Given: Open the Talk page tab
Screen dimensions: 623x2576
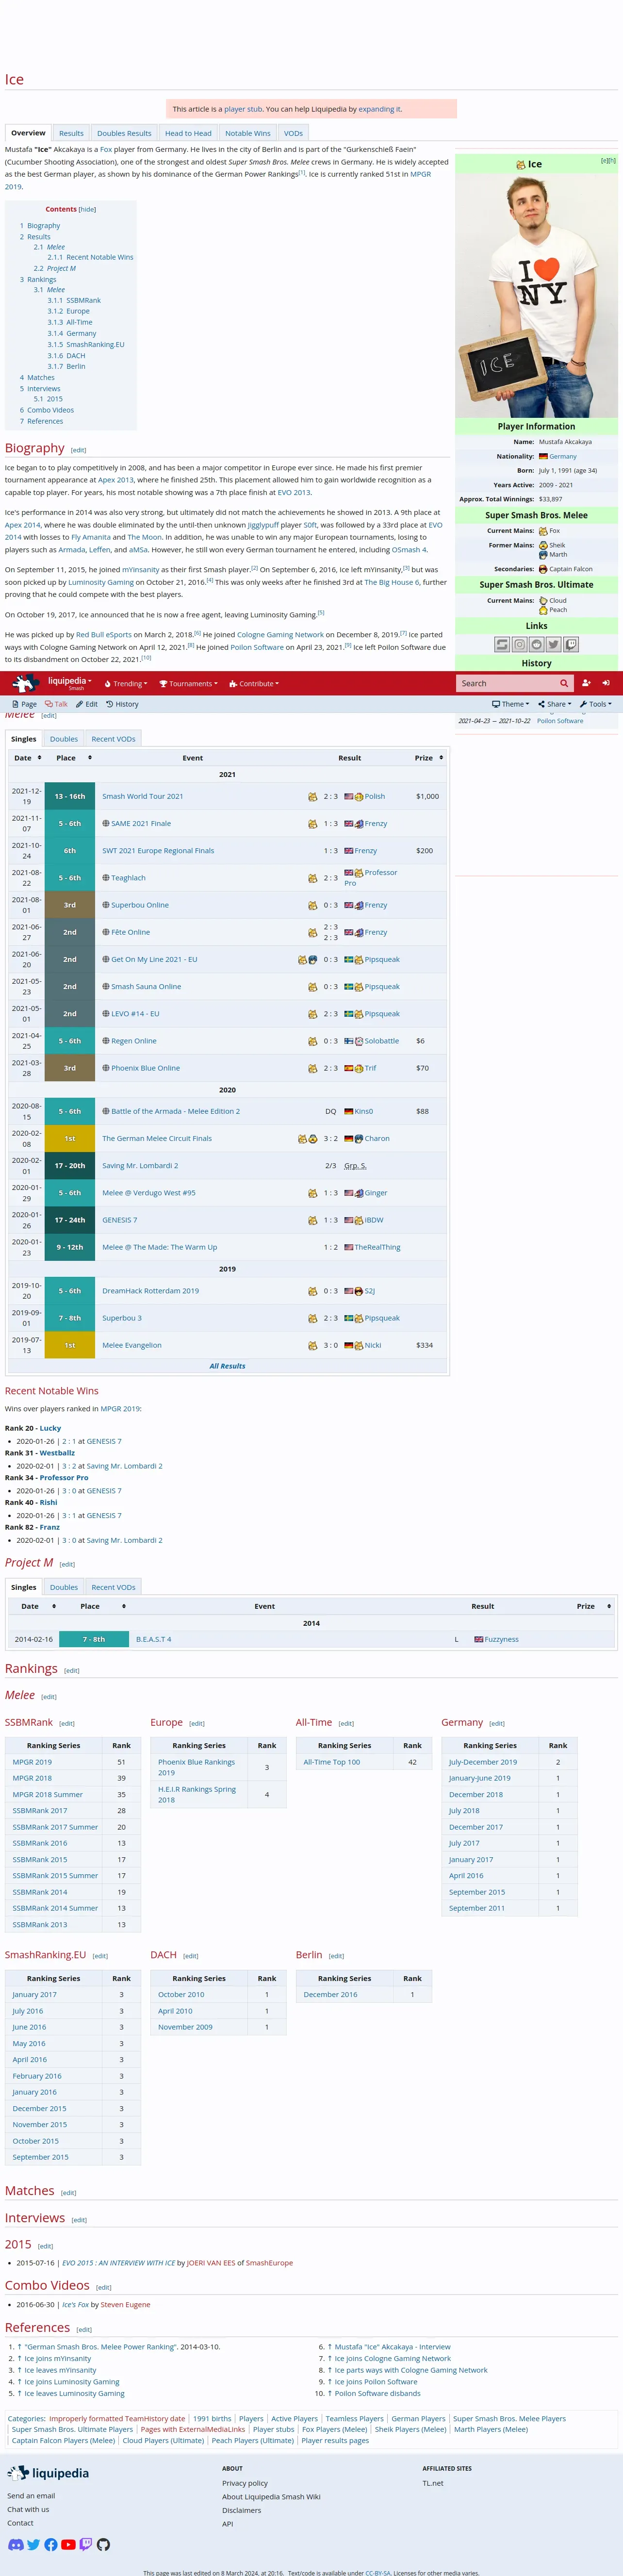Looking at the screenshot, I should [x=56, y=704].
